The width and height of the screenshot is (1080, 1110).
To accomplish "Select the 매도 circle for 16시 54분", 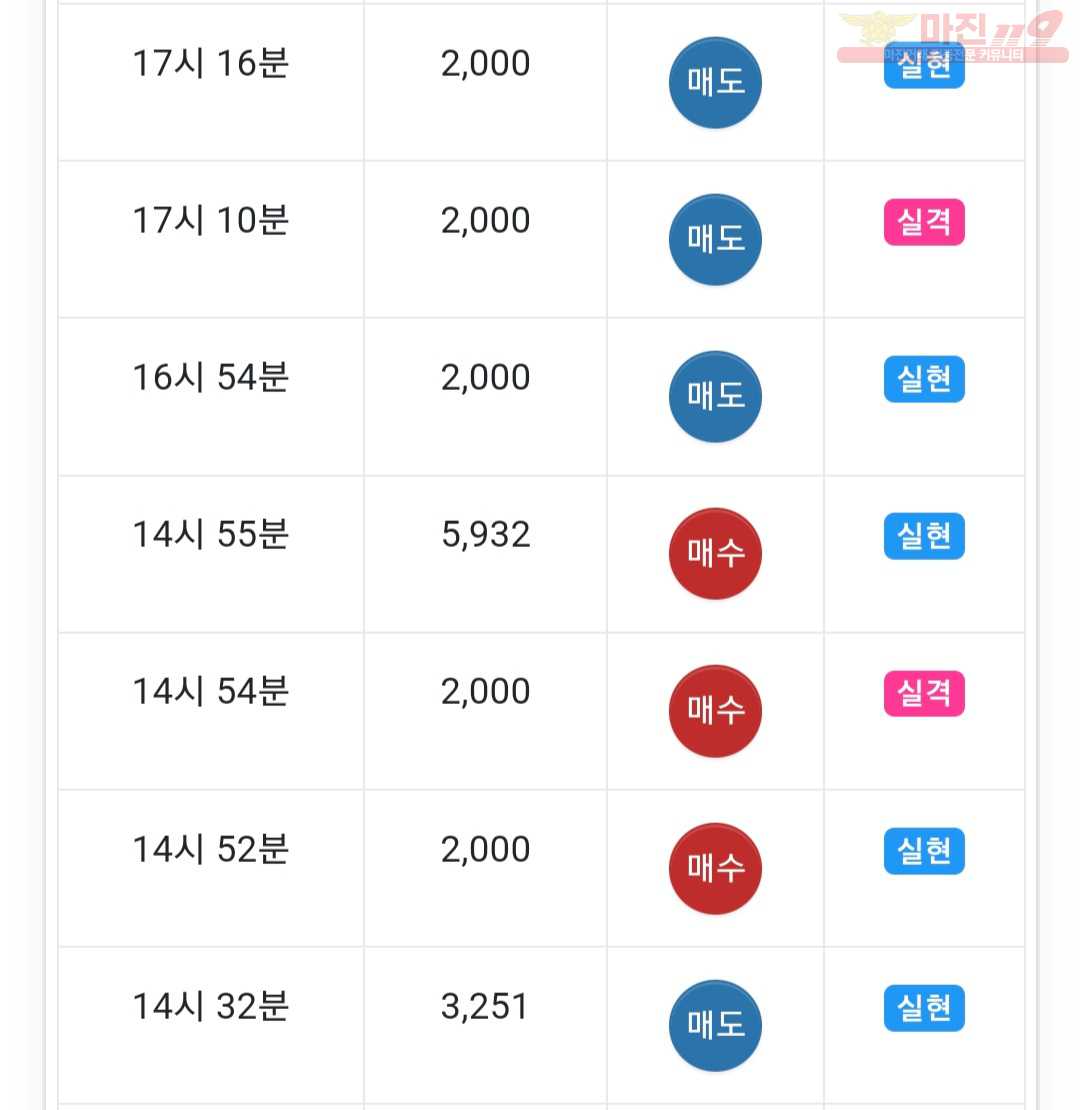I will (715, 396).
